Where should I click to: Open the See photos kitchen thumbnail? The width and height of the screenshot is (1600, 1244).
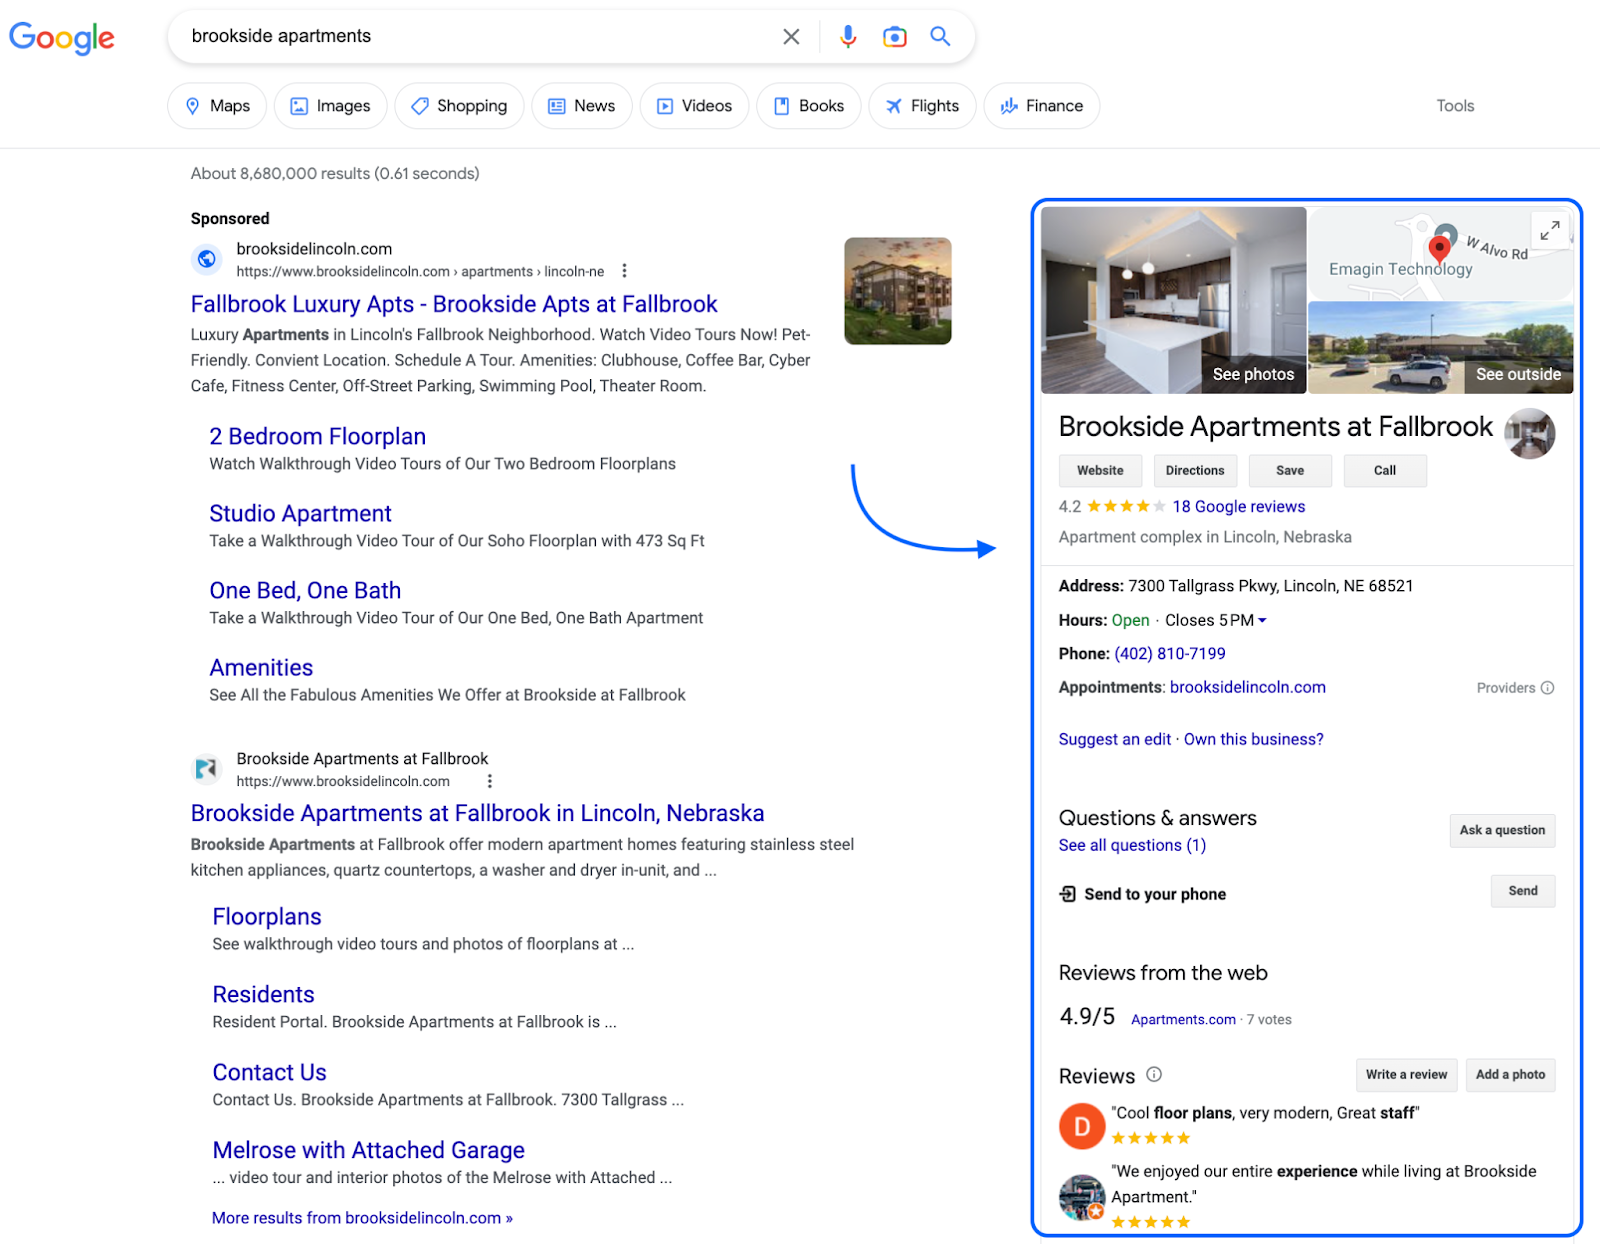[1174, 300]
